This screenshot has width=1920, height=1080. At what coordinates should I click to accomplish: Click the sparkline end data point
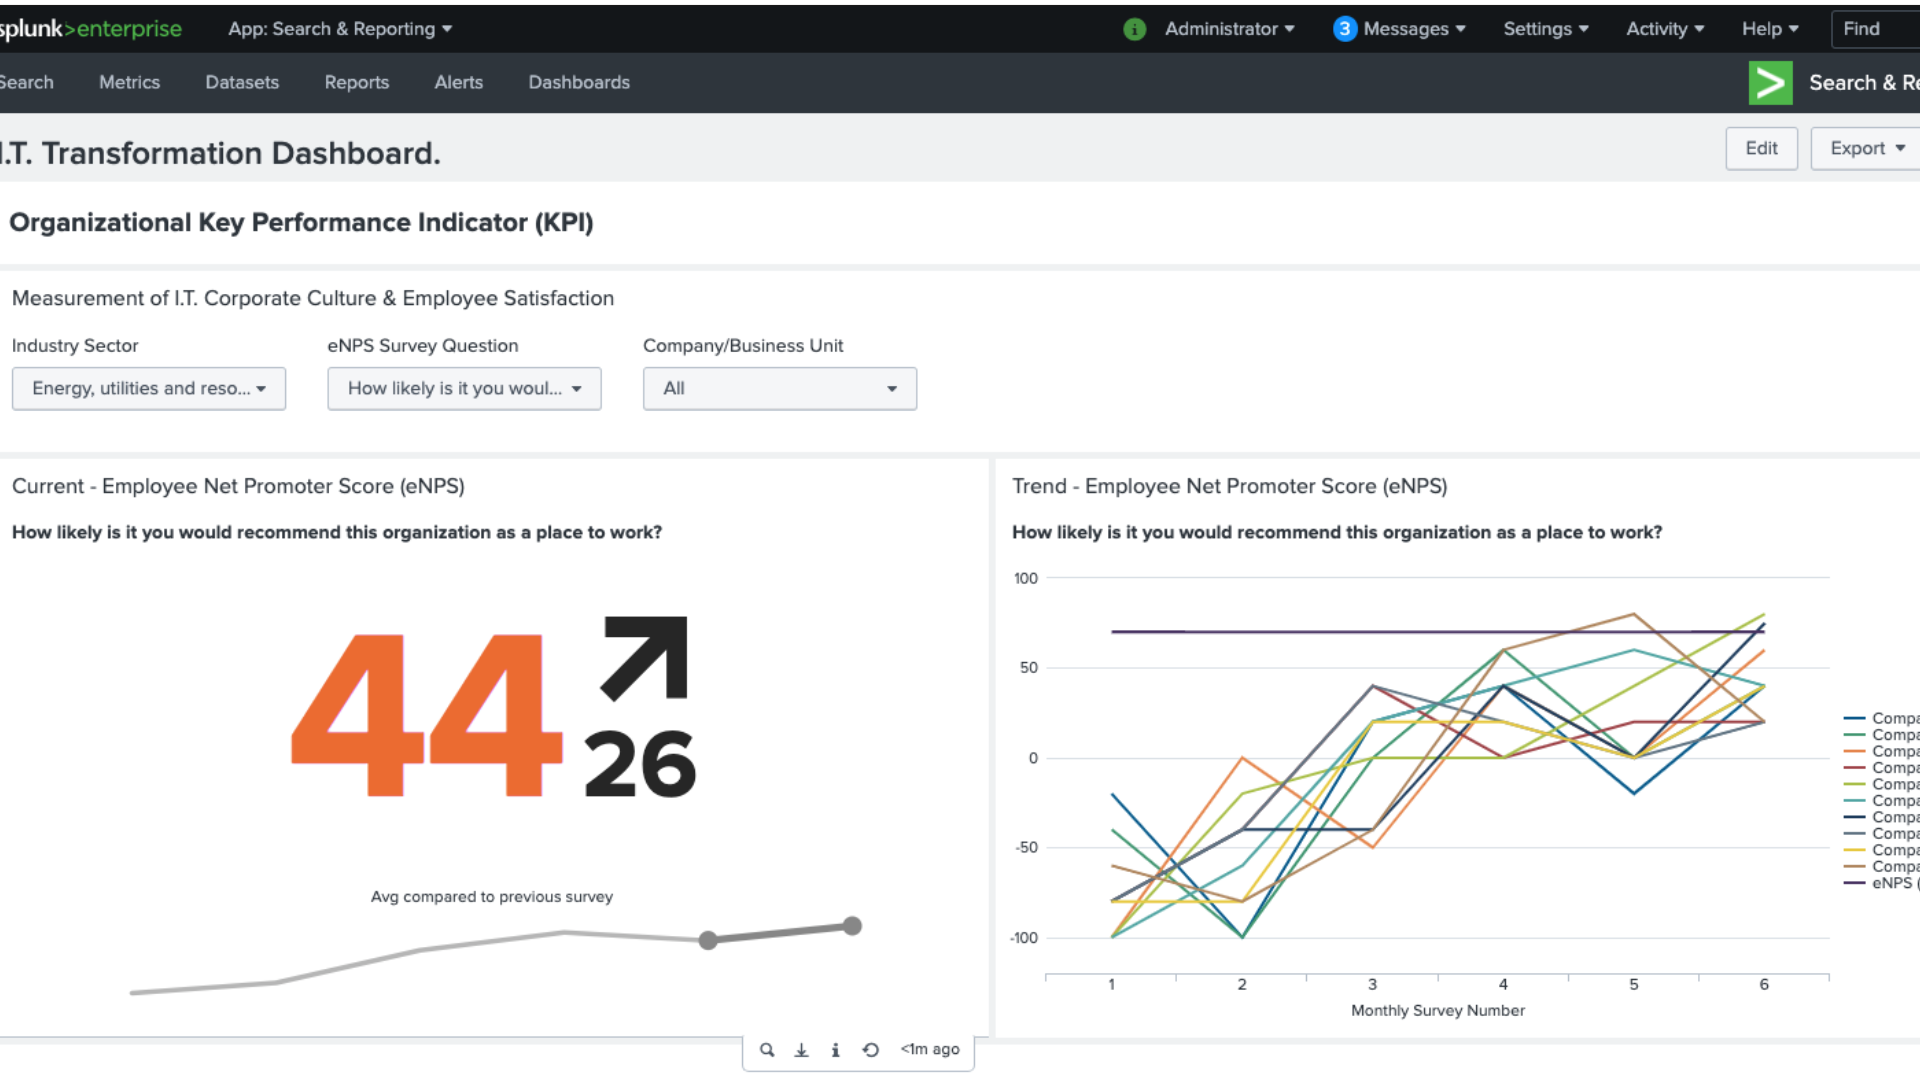(852, 926)
